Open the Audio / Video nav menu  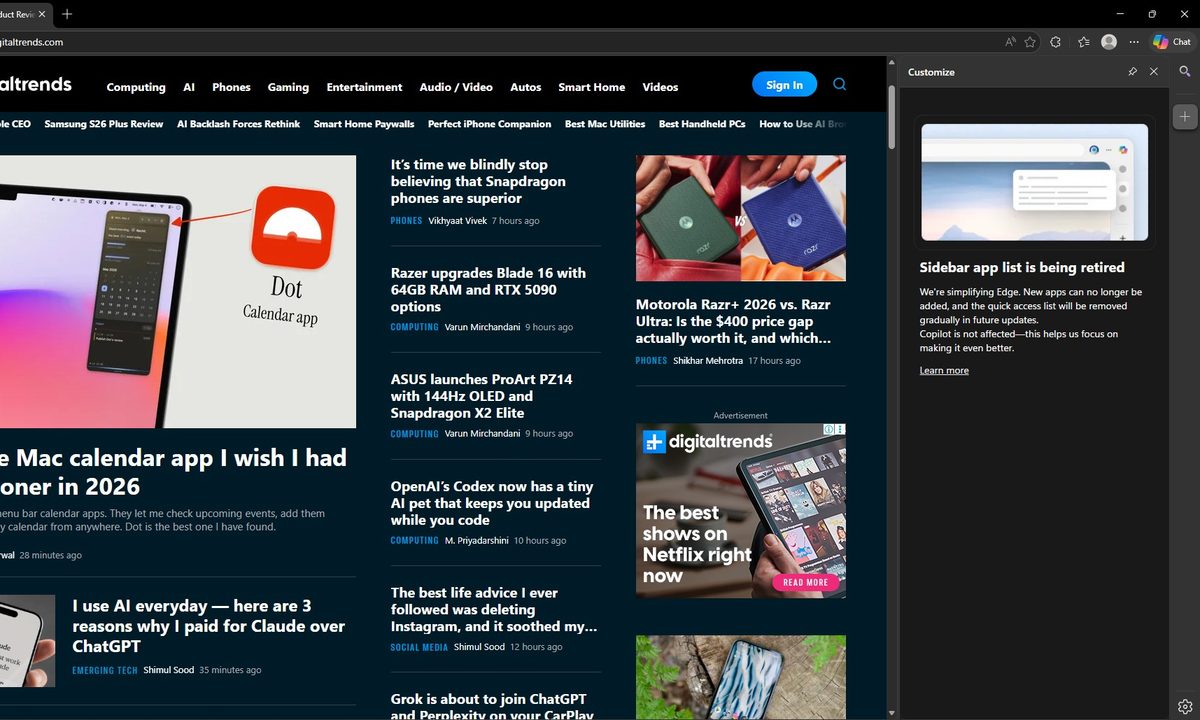(456, 87)
